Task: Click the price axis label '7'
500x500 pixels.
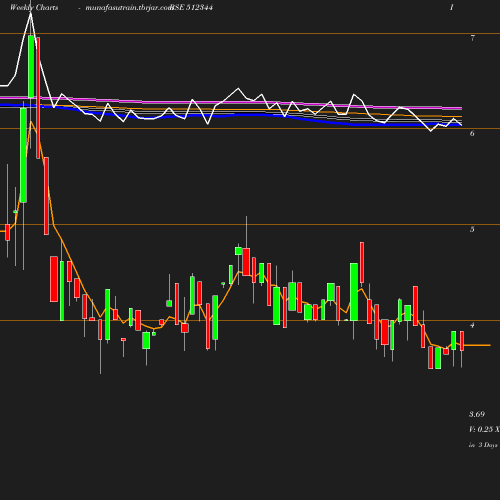Action: coord(472,38)
